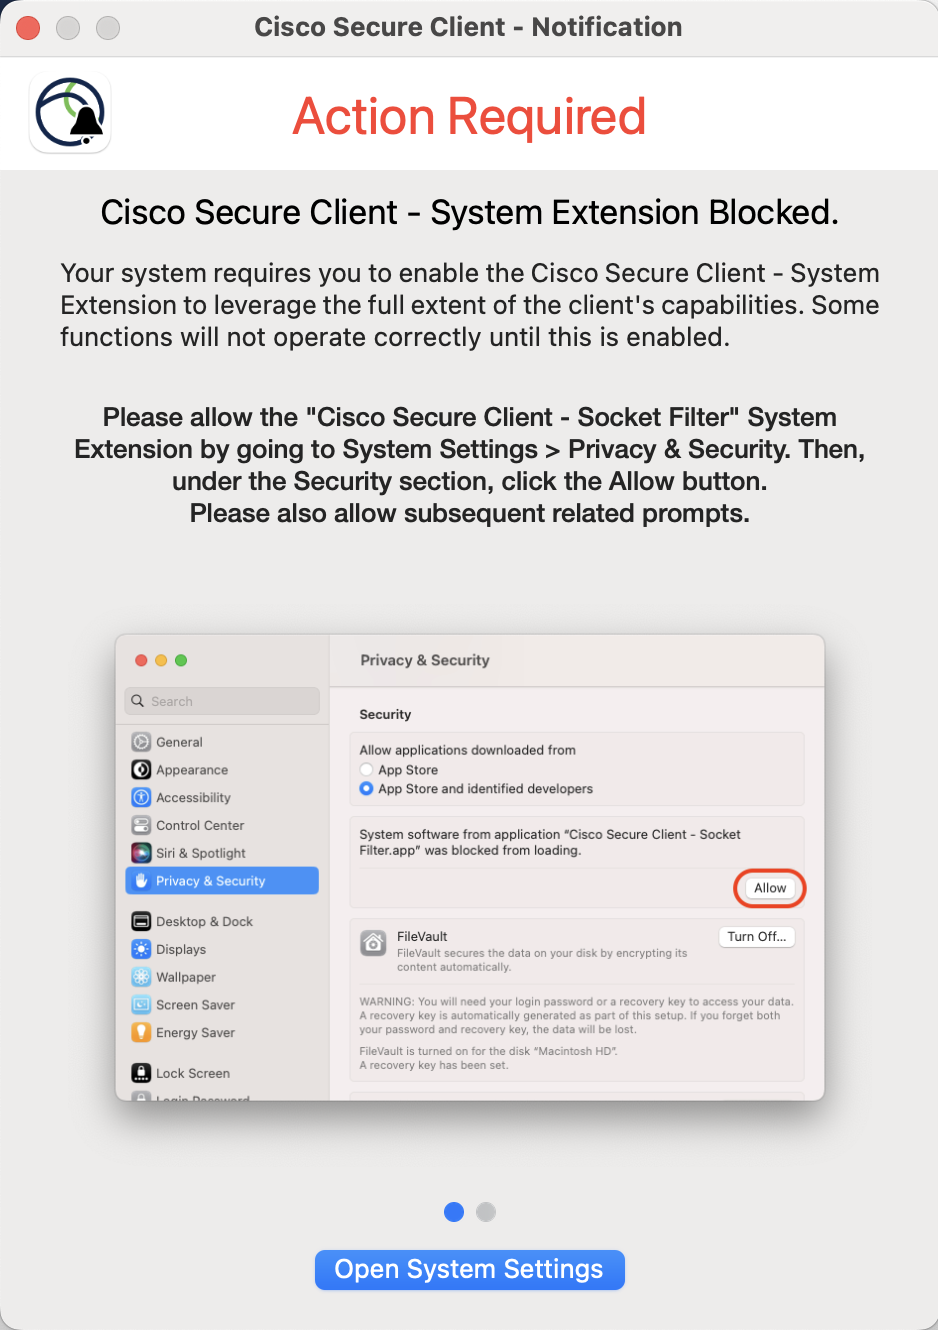Click the second page indicator dot
The image size is (938, 1330).
486,1211
